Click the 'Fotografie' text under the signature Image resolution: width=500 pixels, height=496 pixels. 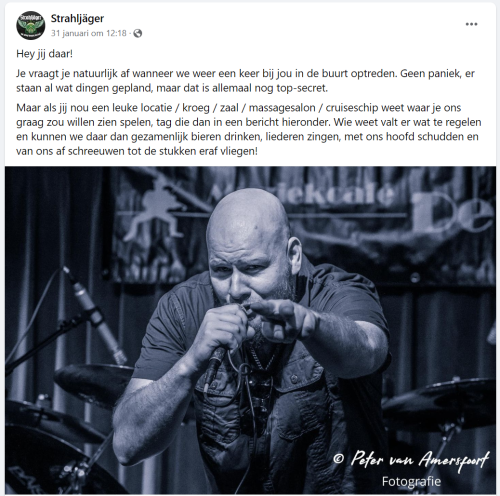coord(411,481)
